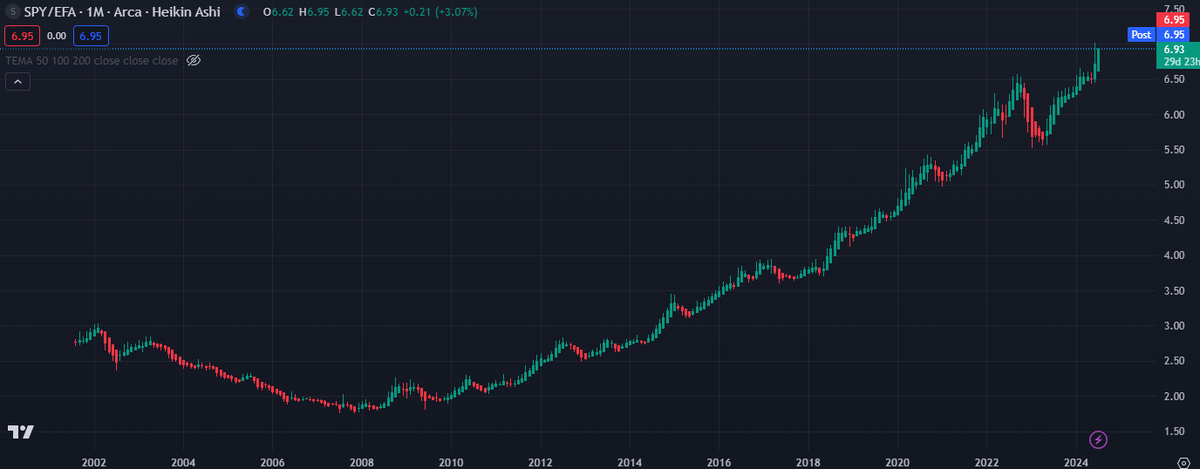Image resolution: width=1200 pixels, height=469 pixels.
Task: Click the latest green candle at chart top
Action: (x=1097, y=60)
